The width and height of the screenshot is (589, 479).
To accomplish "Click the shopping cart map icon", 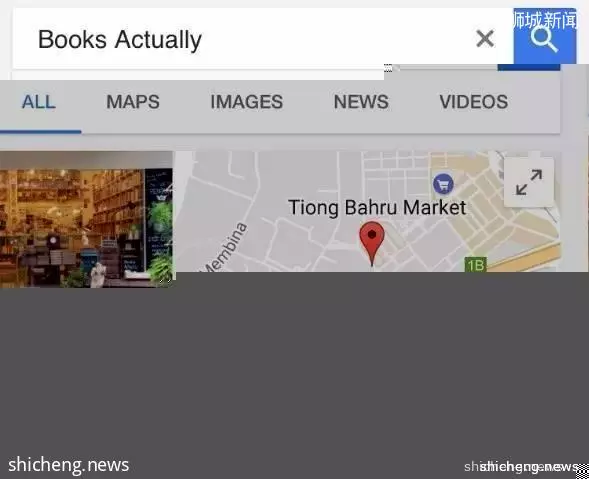I will 443,184.
